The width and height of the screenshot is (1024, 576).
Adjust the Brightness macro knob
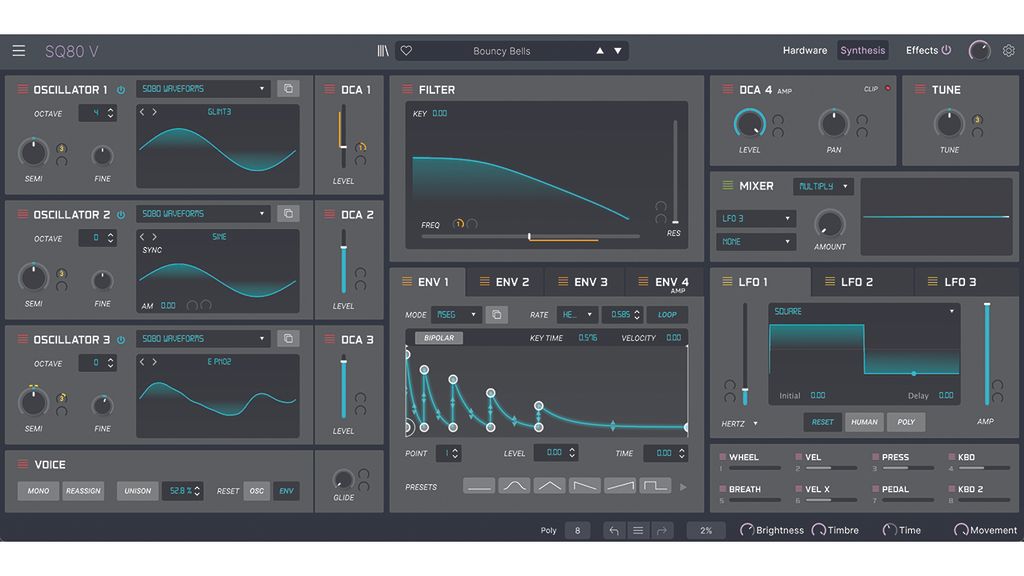coord(746,530)
